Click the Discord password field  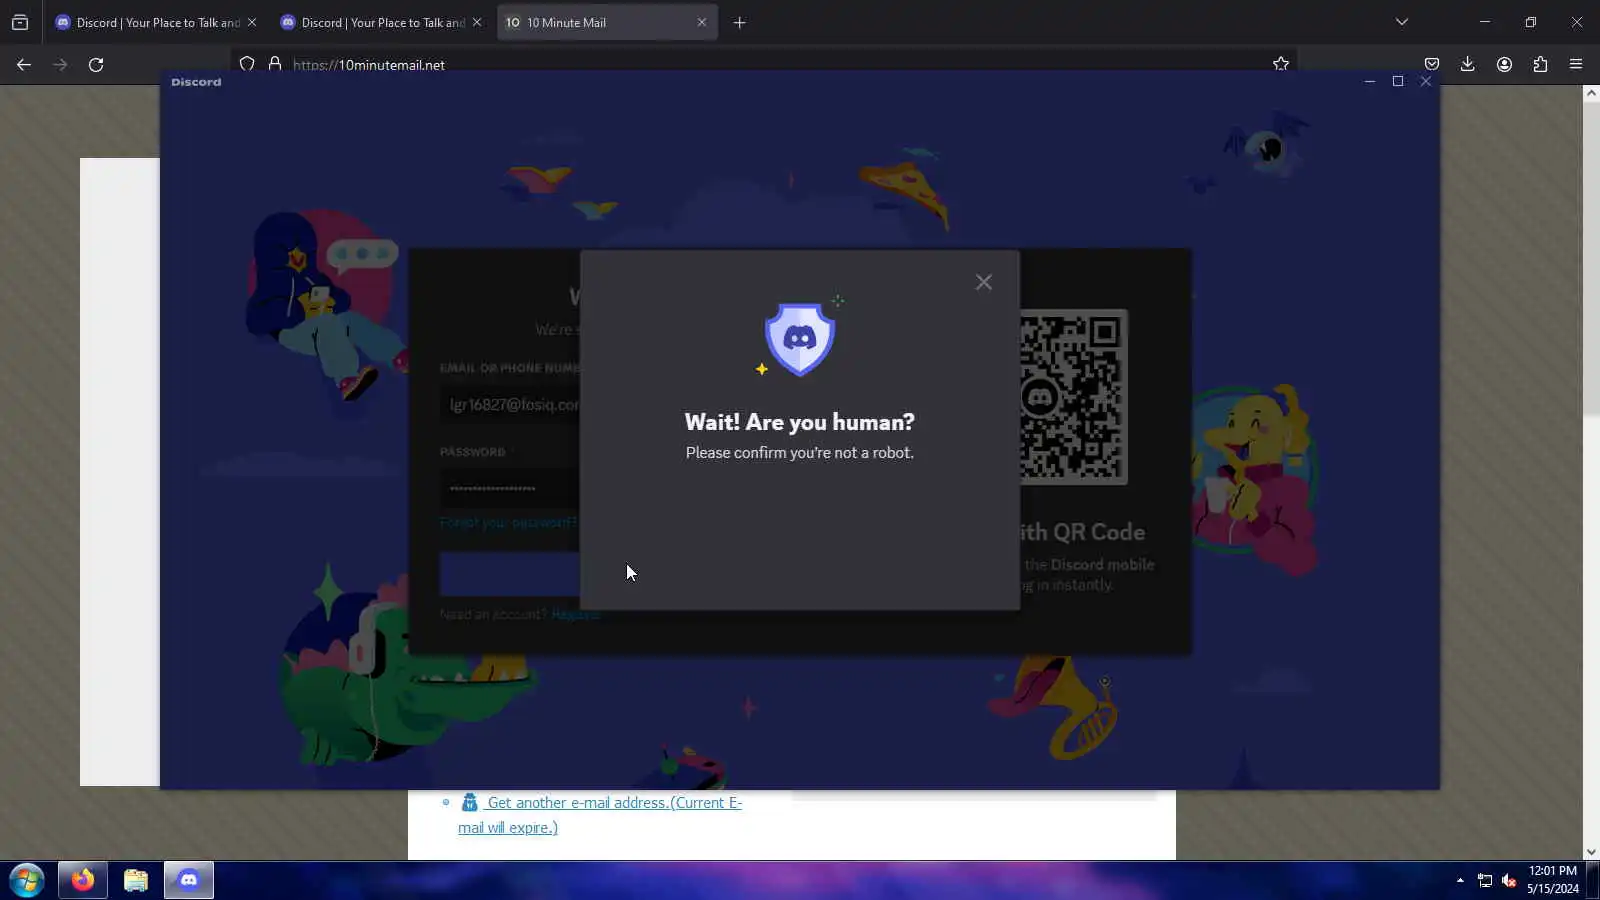click(510, 488)
